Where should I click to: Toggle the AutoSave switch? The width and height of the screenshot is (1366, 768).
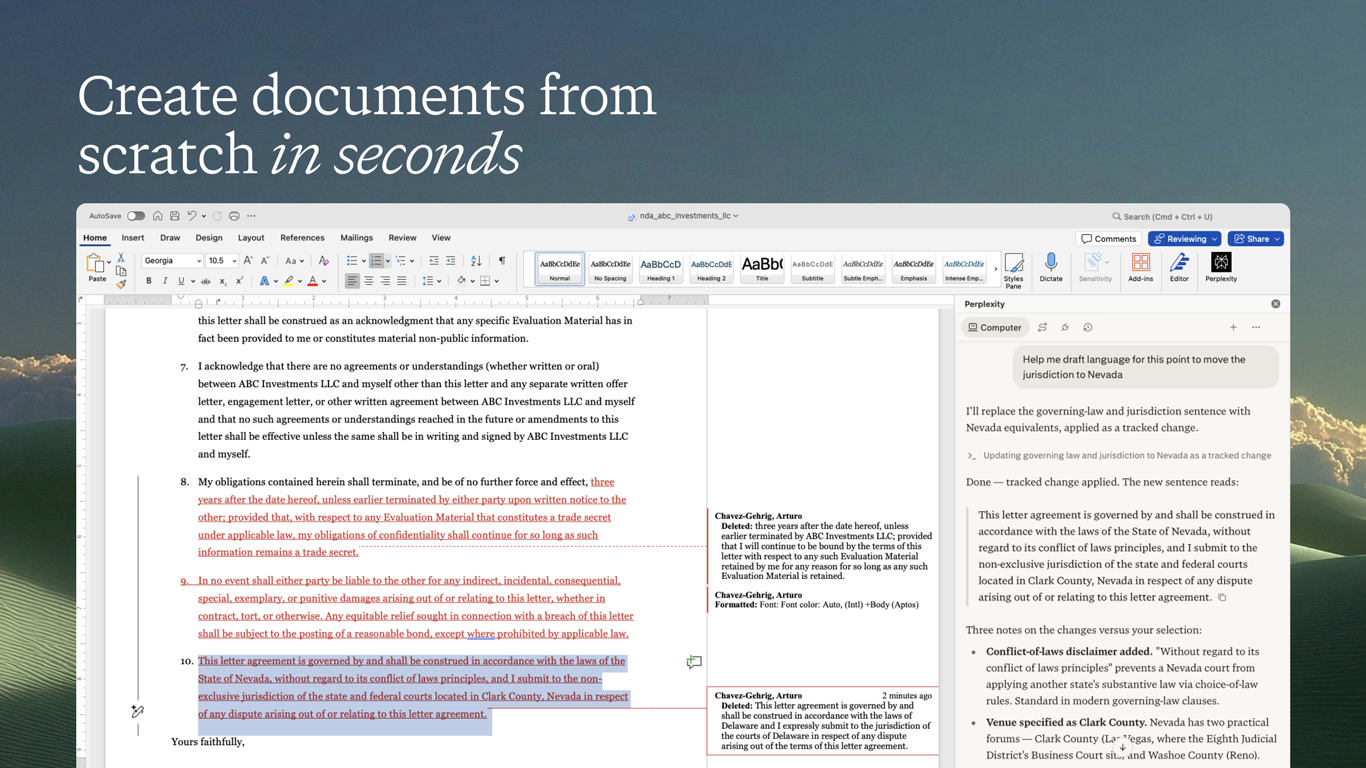[135, 216]
